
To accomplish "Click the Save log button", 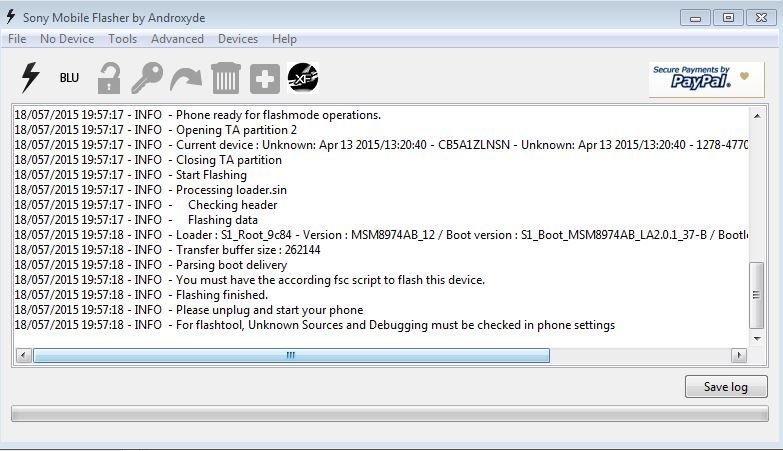I will 726,387.
